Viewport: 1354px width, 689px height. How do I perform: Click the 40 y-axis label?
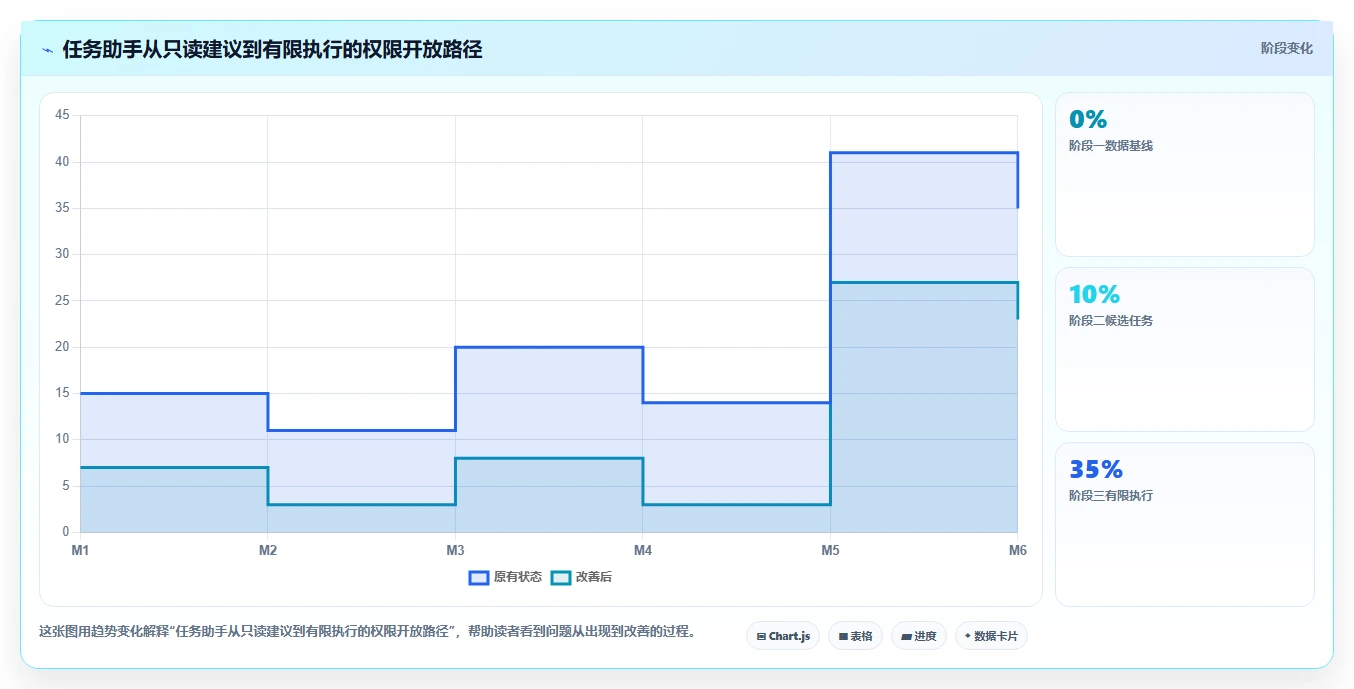pos(62,162)
